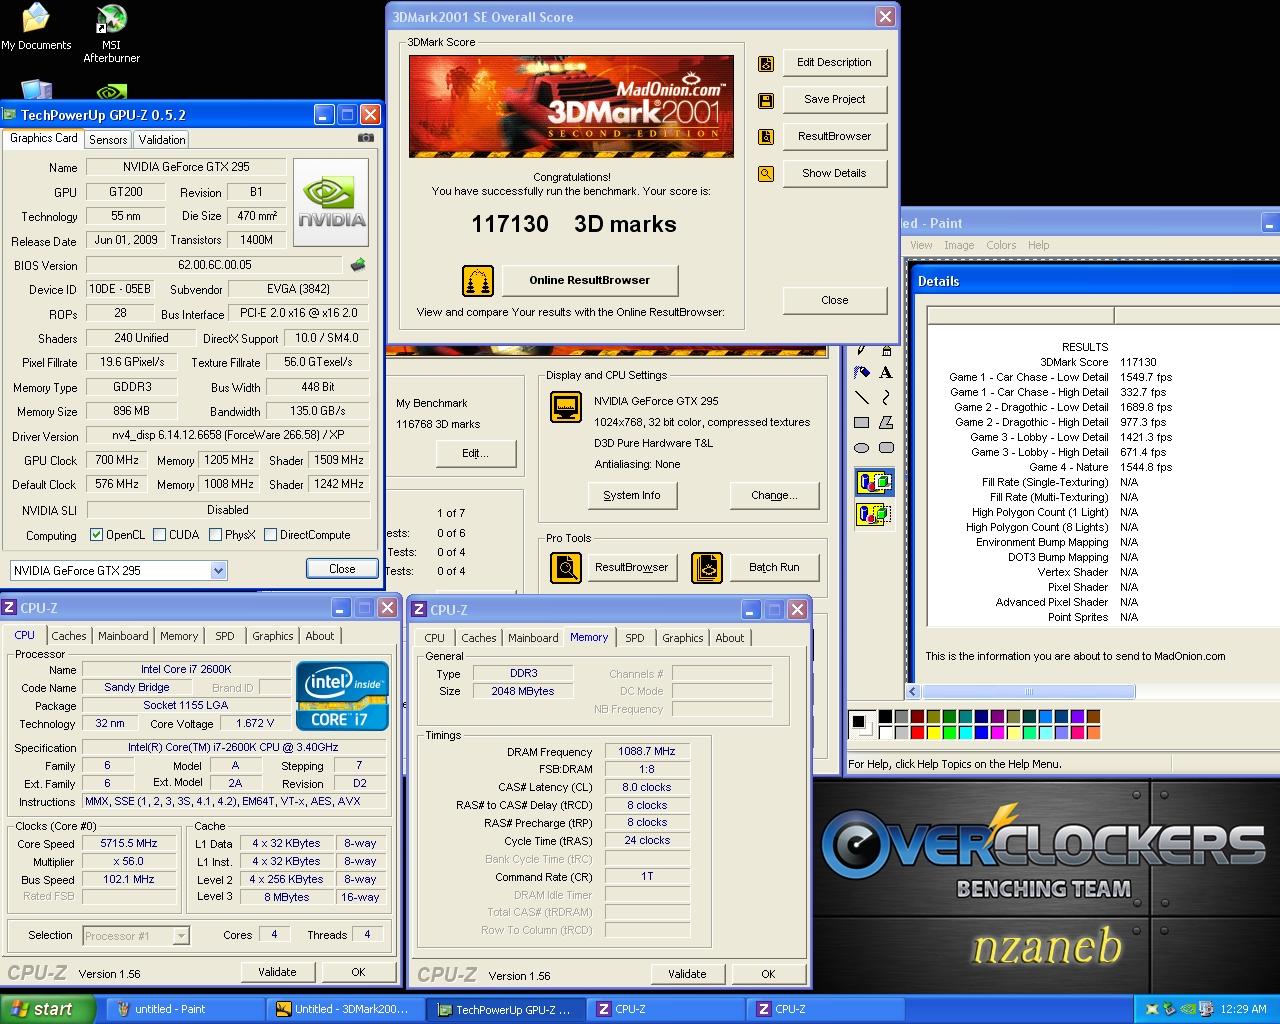Viewport: 1280px width, 1024px height.
Task: Open the Colors menu in Paint
Action: [1001, 245]
